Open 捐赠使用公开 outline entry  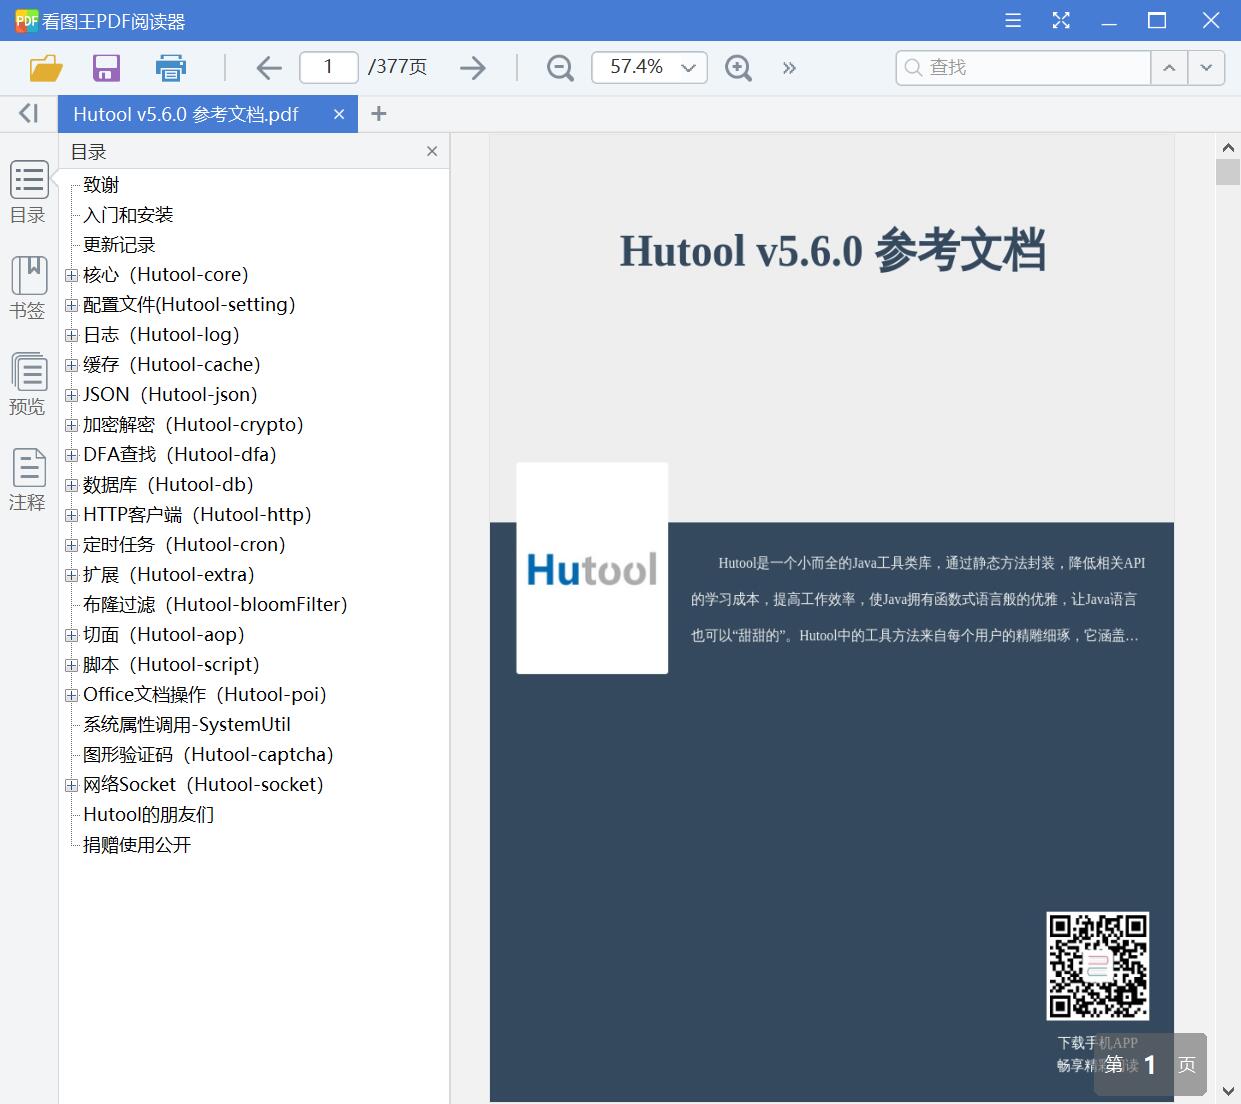click(137, 845)
